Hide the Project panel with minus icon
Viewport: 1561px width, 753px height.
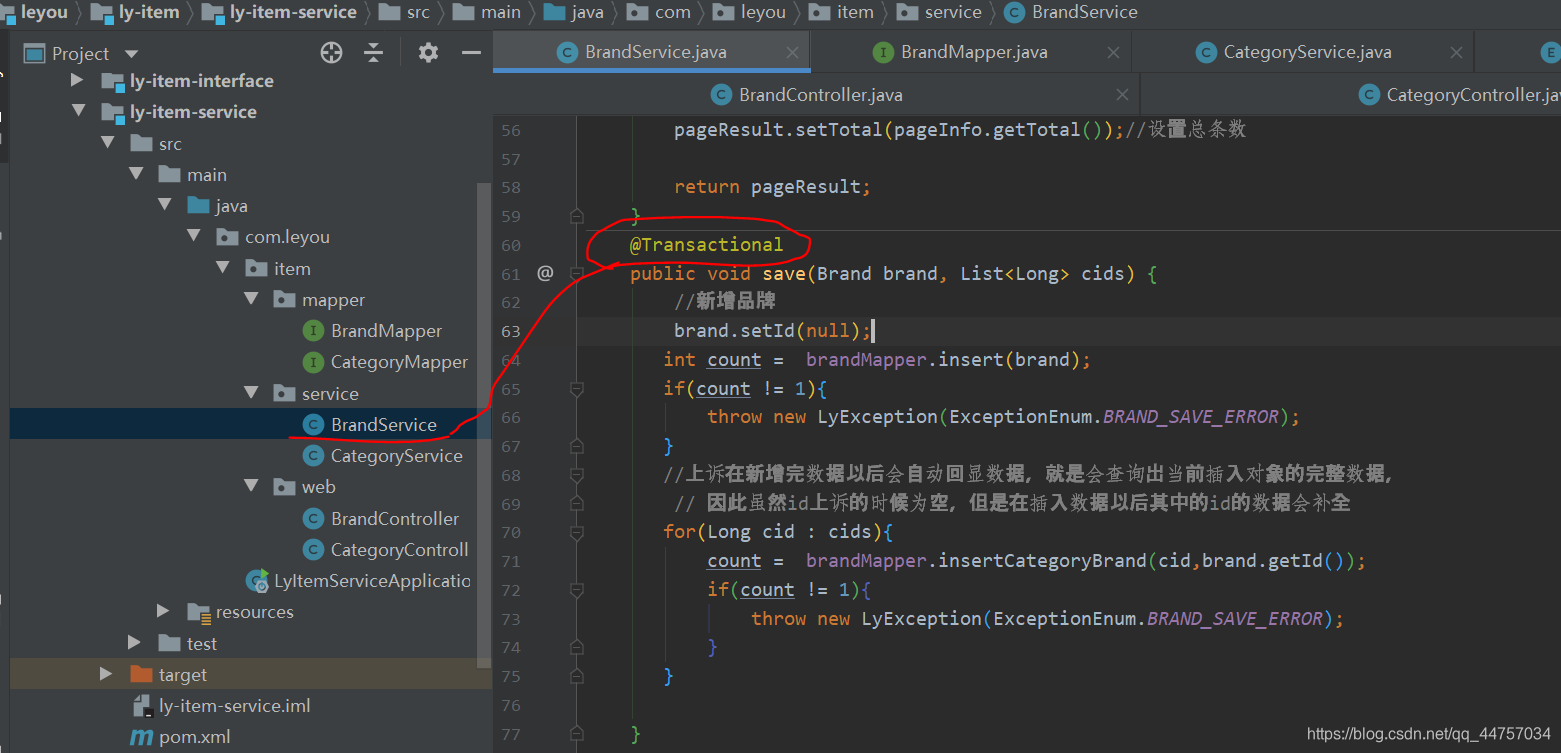471,53
